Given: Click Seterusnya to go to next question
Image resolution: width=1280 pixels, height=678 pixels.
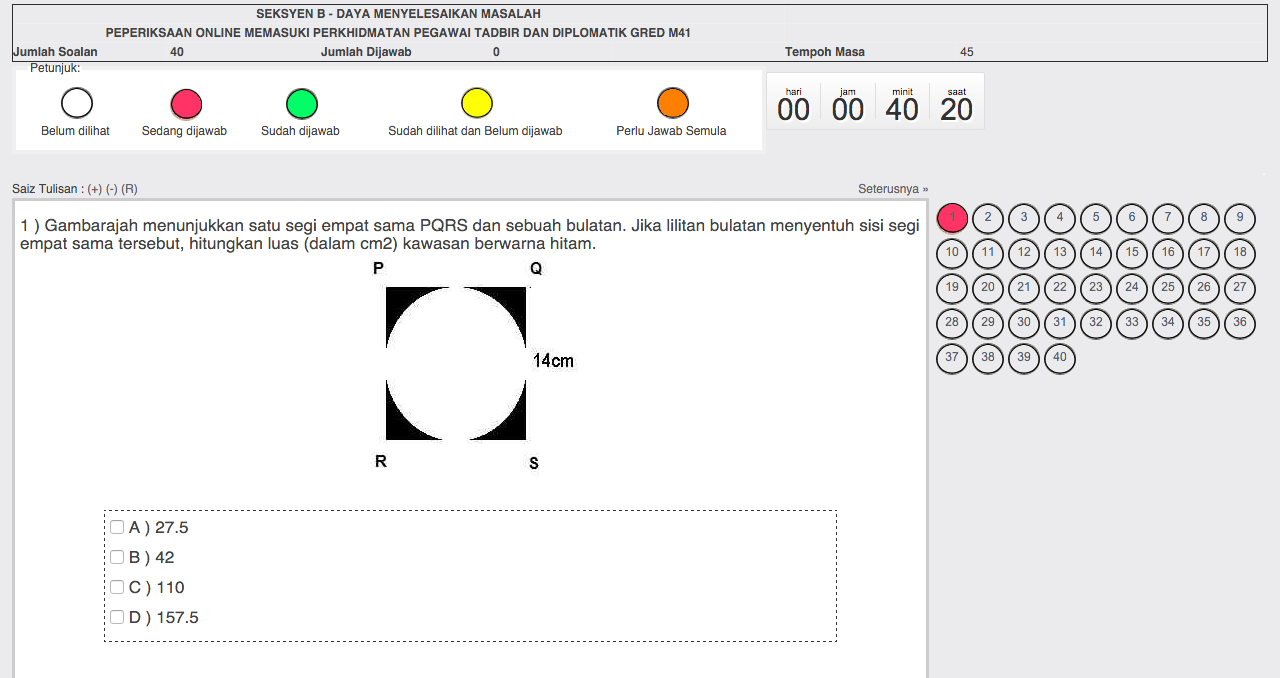Looking at the screenshot, I should point(893,188).
